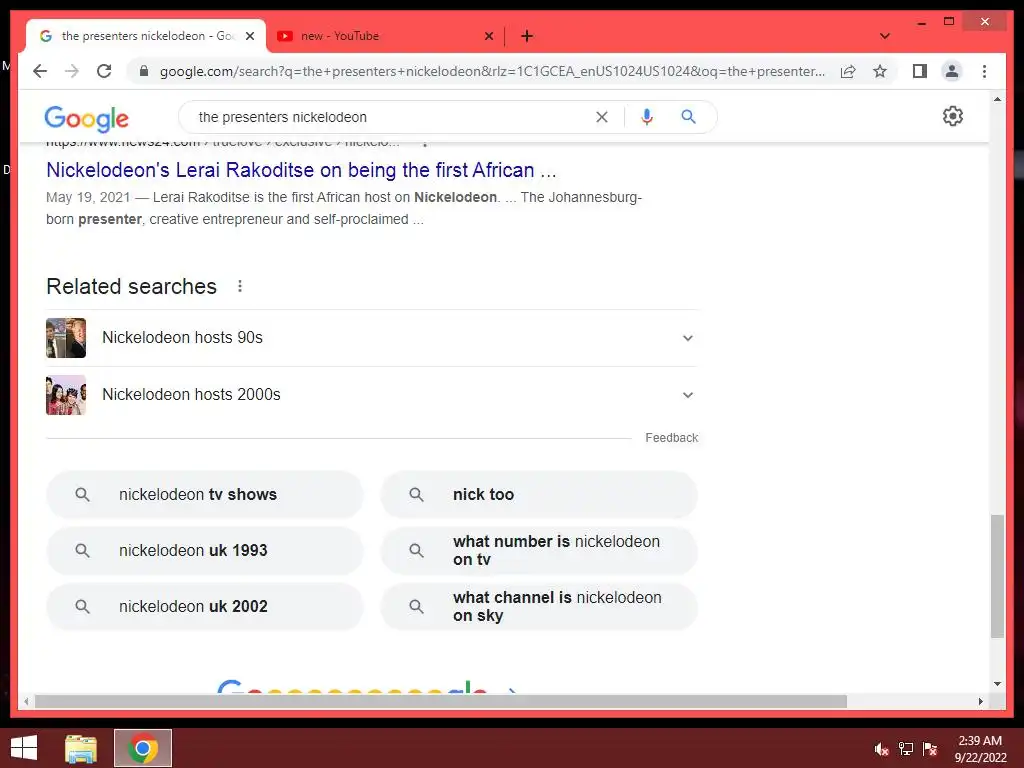Open Chrome three-dot menu
Viewport: 1024px width, 768px height.
984,71
